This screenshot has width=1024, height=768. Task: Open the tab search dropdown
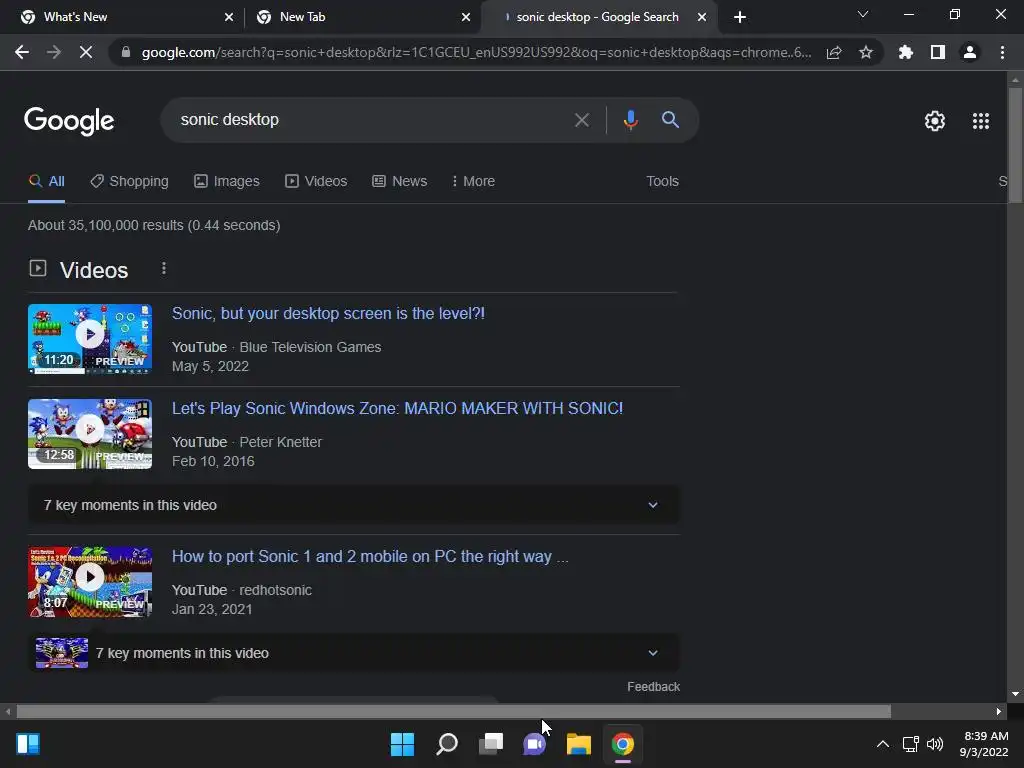pos(863,14)
